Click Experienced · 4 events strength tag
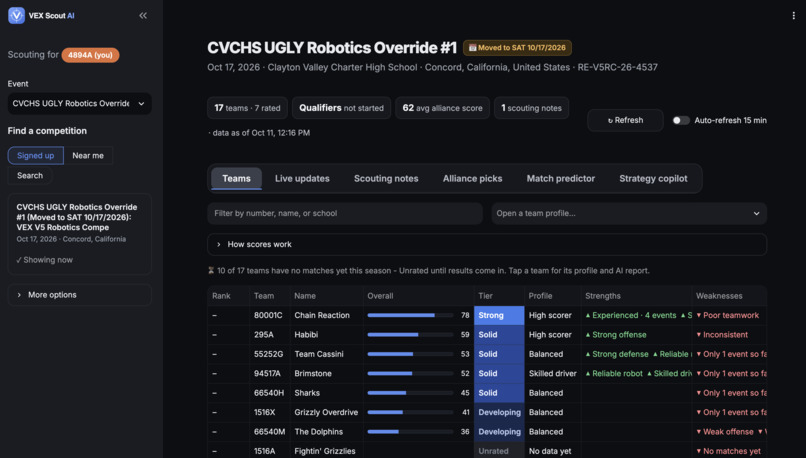Screen dimensions: 806x458 [x=631, y=315]
